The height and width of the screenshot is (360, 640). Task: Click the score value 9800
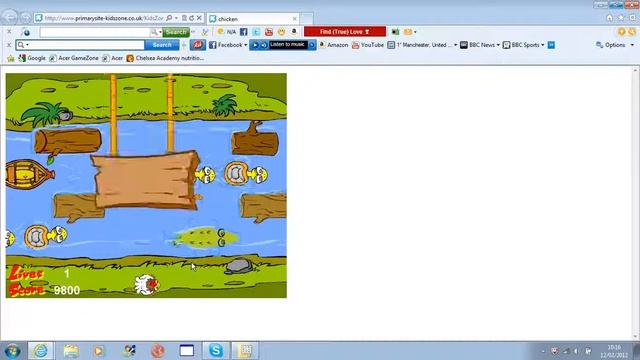point(67,290)
